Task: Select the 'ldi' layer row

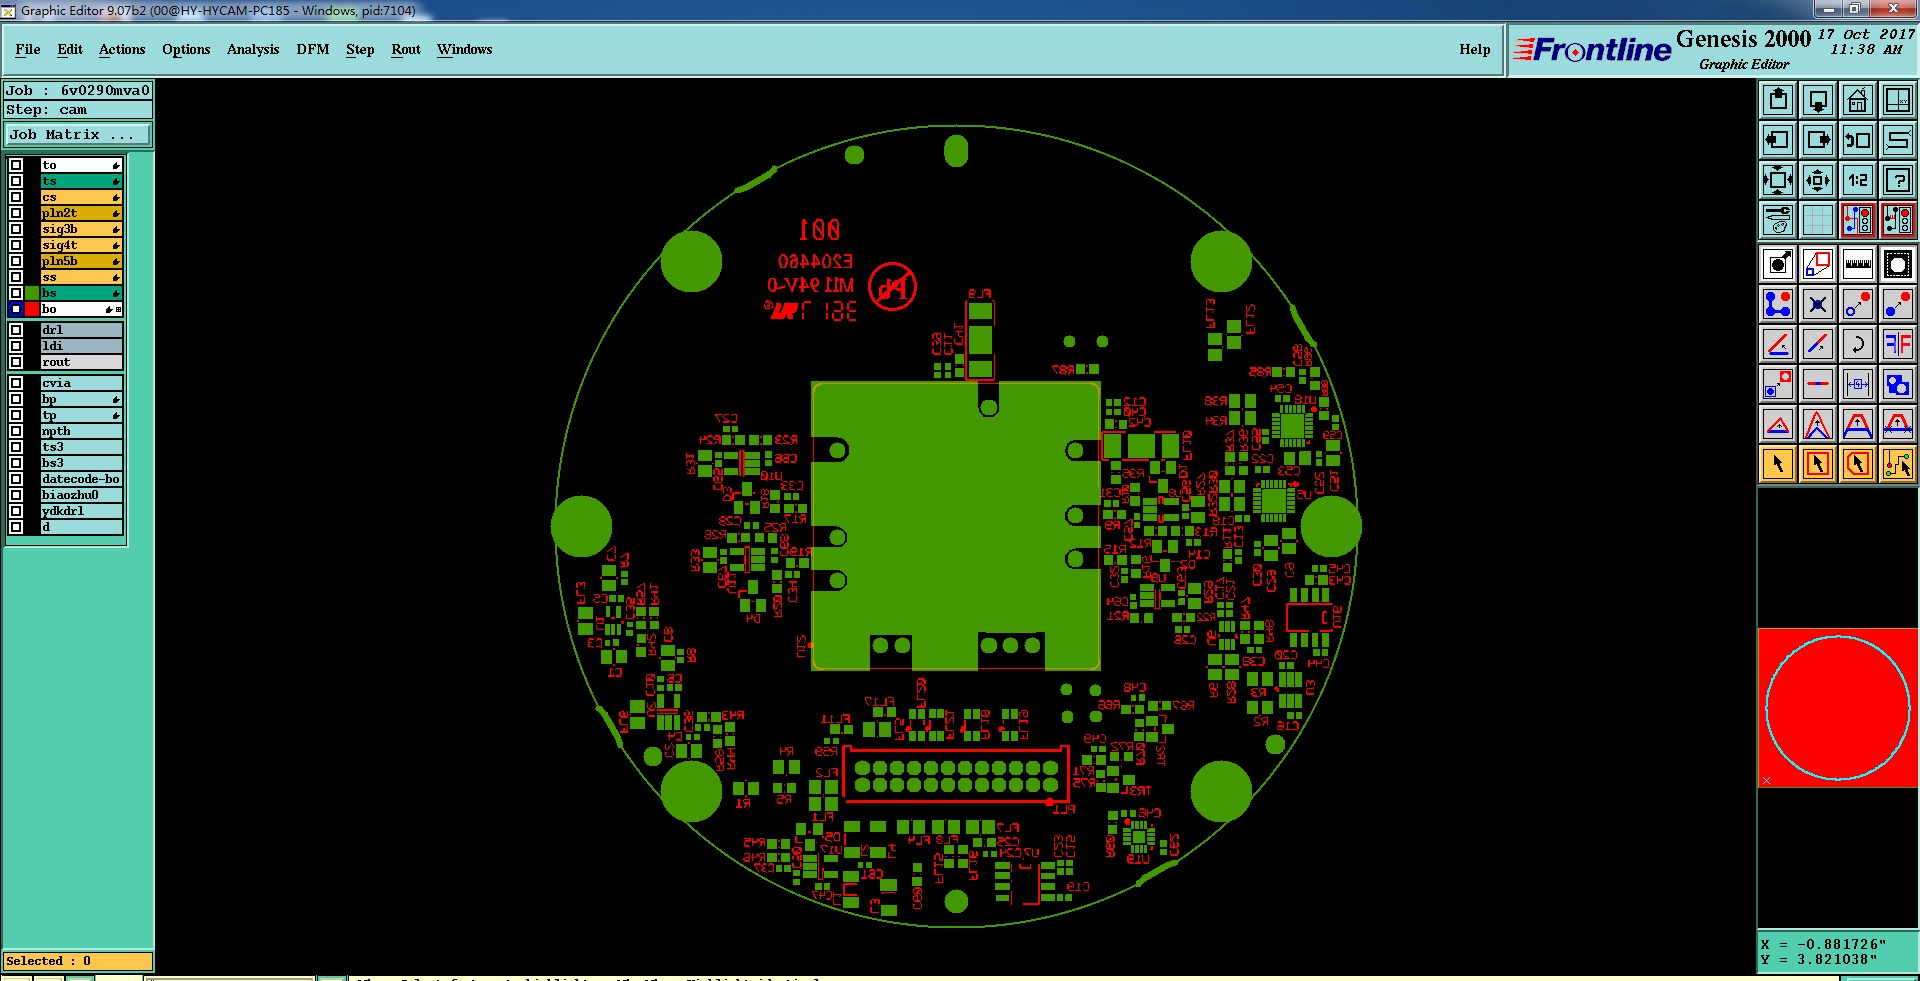Action: click(x=81, y=346)
